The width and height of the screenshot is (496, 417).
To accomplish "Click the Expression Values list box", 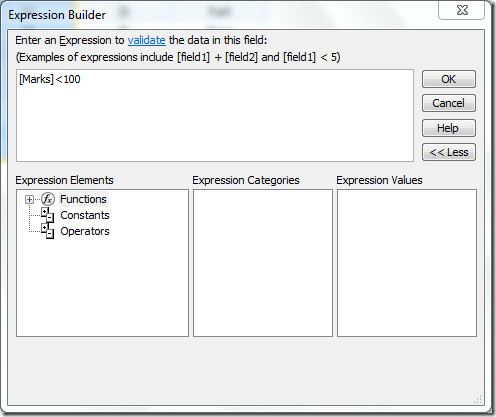I will [x=407, y=263].
